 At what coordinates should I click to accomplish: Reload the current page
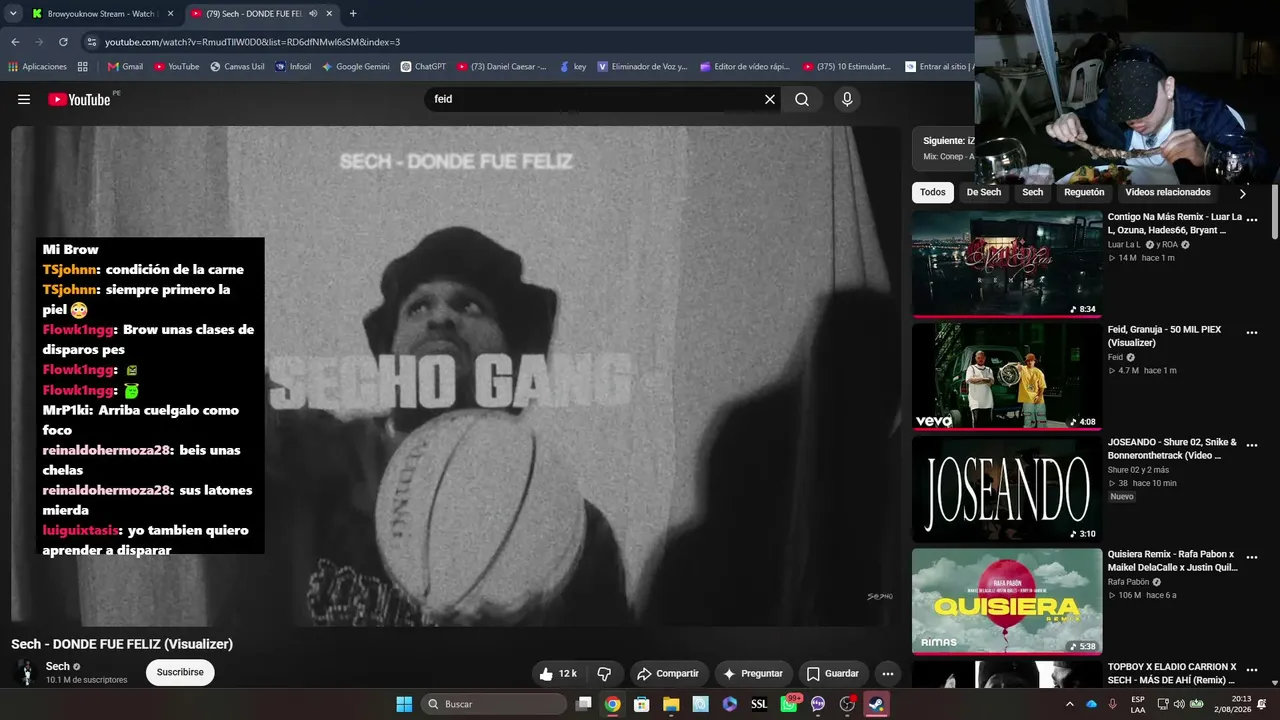(x=63, y=42)
